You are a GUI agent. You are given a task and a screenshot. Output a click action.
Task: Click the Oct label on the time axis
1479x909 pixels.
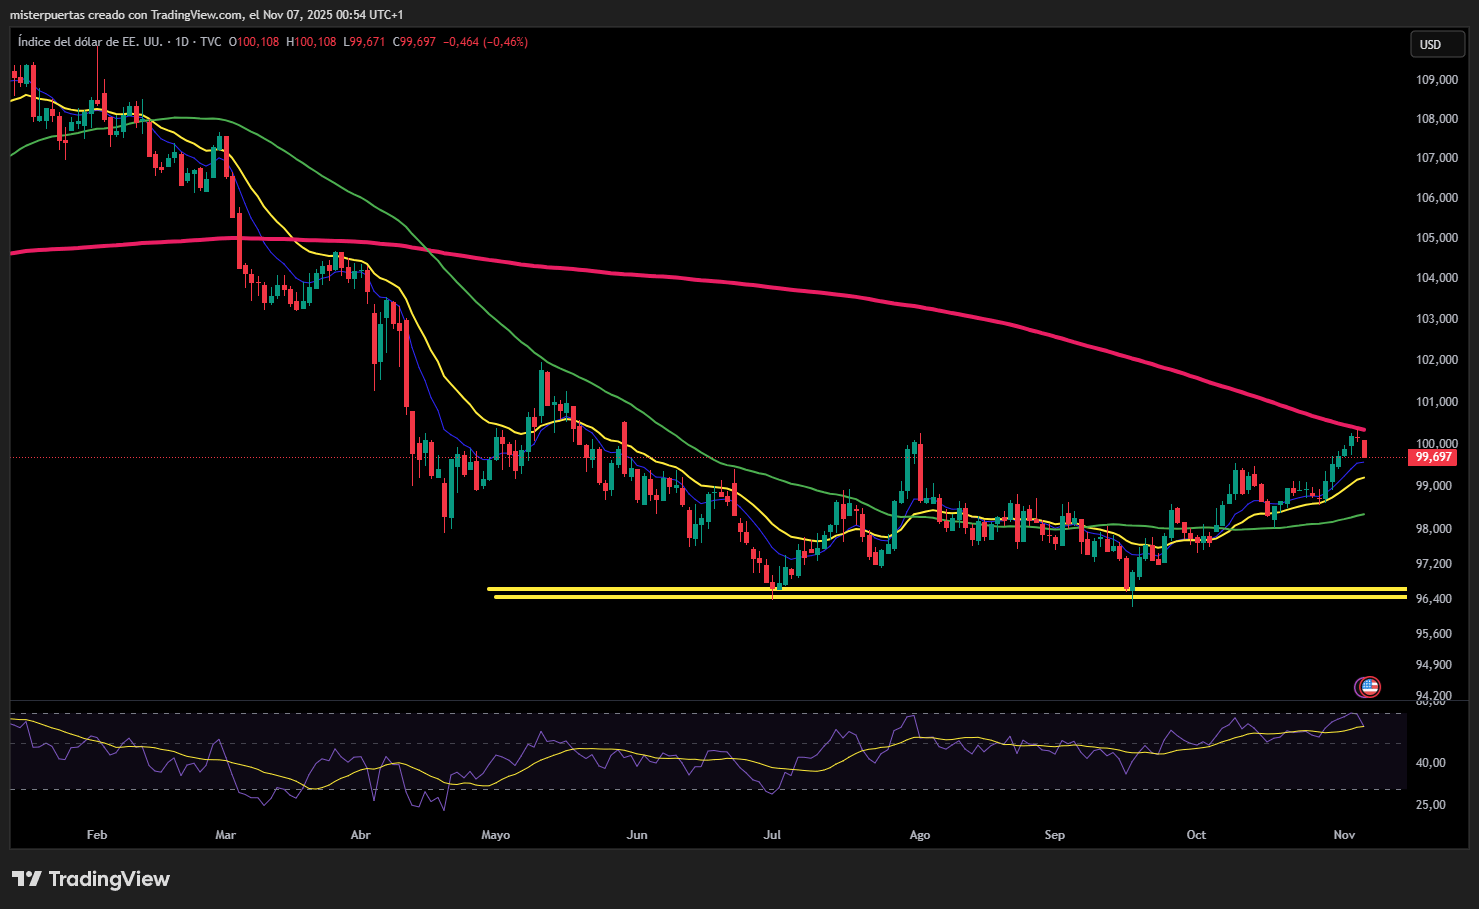1196,835
